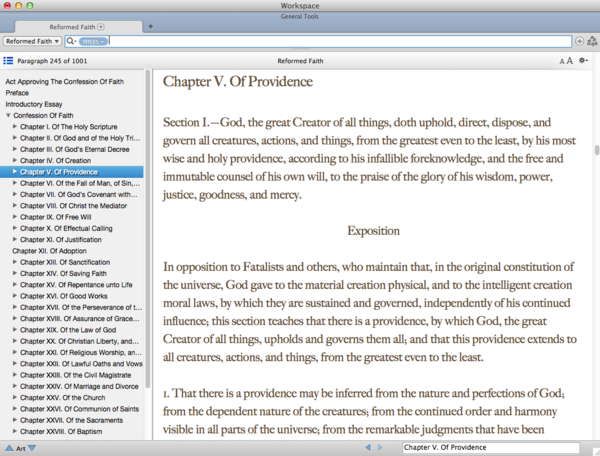Click the table of contents scrollbar
Viewport: 600px width, 456px height.
point(148,230)
